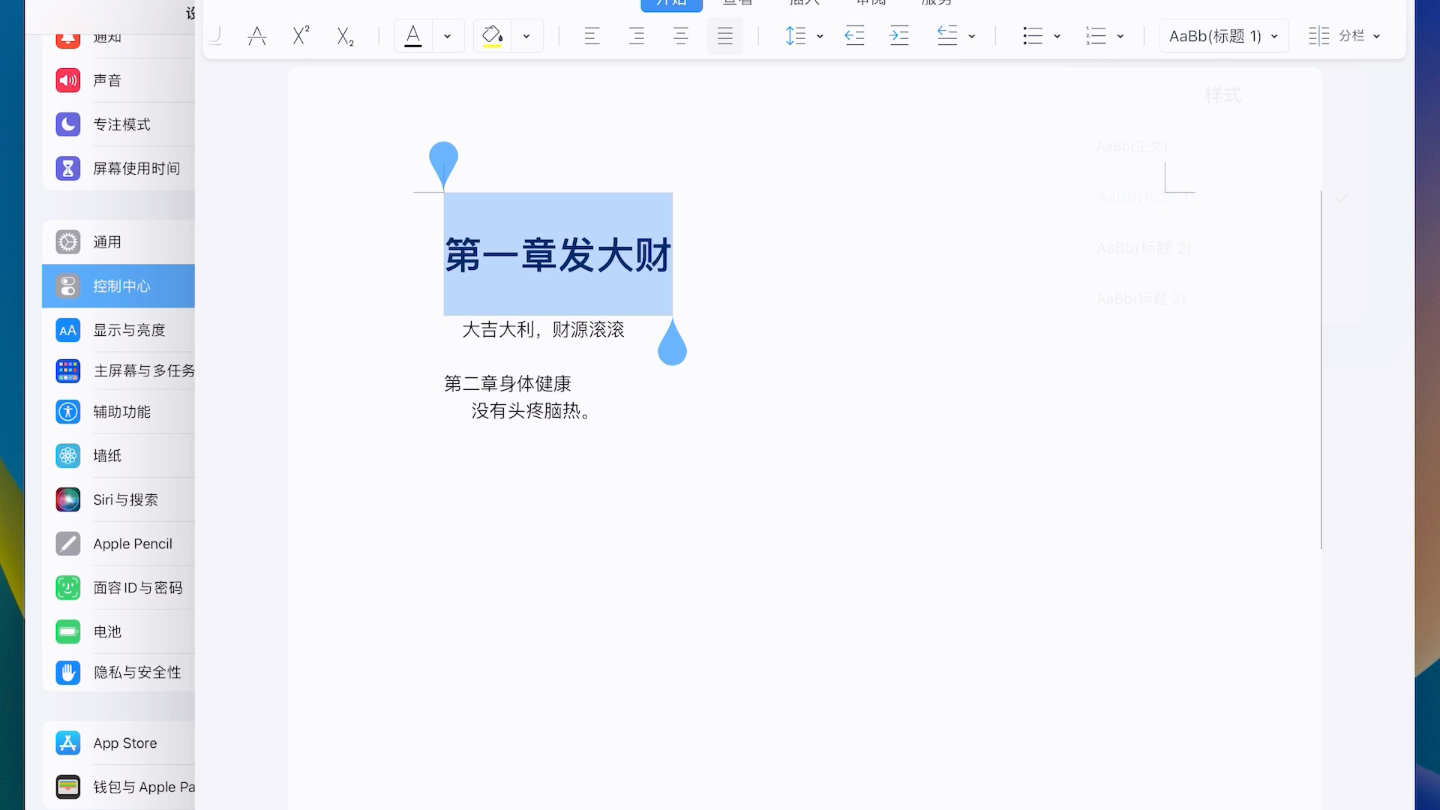Apply superscript formatting
This screenshot has height=810, width=1440.
click(301, 36)
